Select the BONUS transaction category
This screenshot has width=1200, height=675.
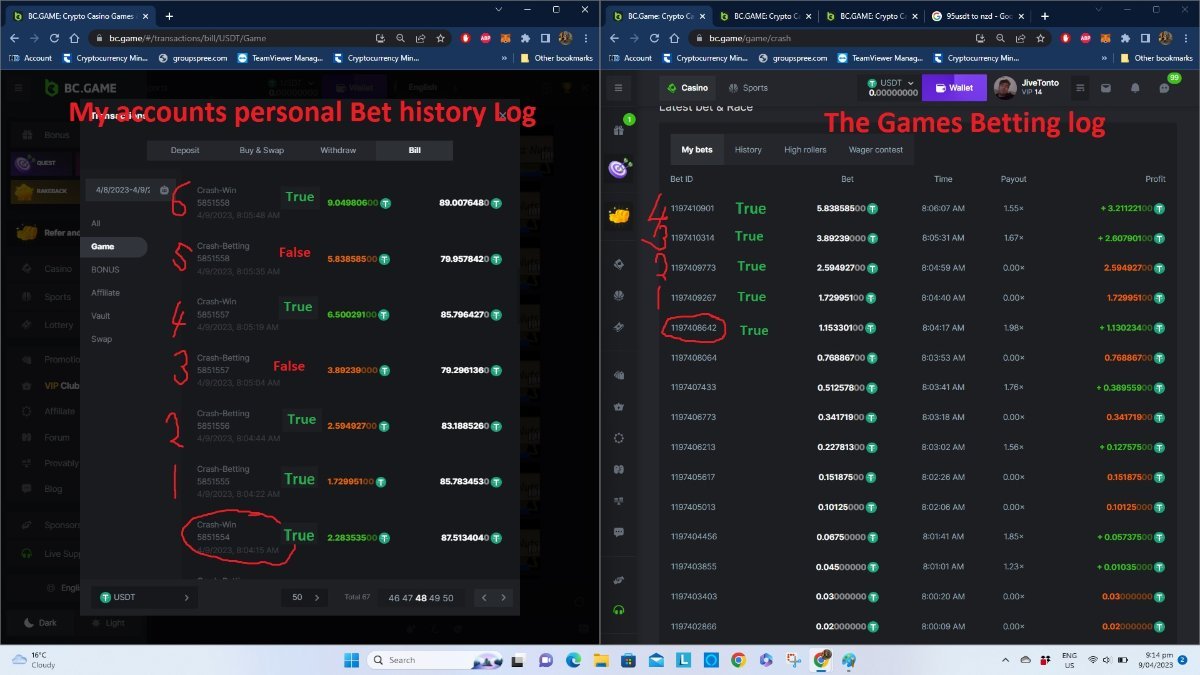(x=105, y=270)
